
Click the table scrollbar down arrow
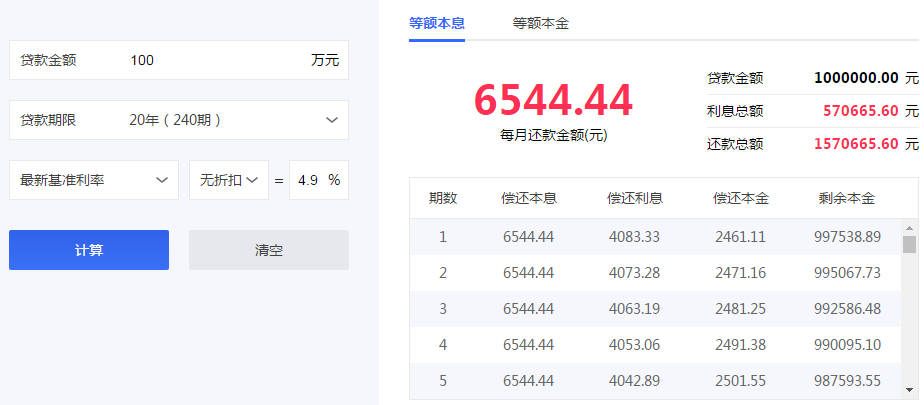909,390
